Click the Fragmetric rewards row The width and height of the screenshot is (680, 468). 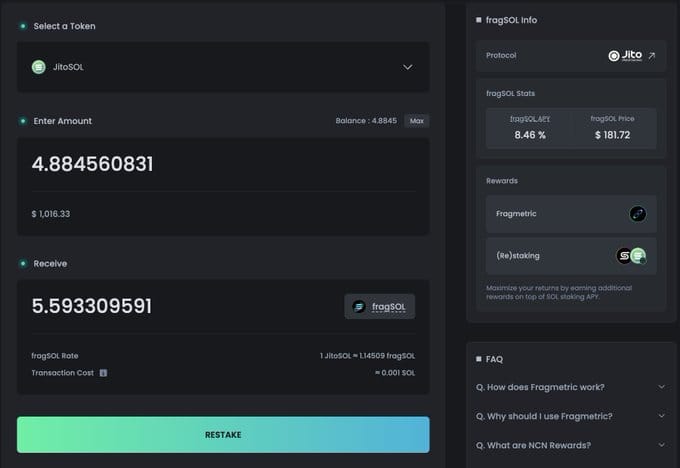[x=571, y=214]
